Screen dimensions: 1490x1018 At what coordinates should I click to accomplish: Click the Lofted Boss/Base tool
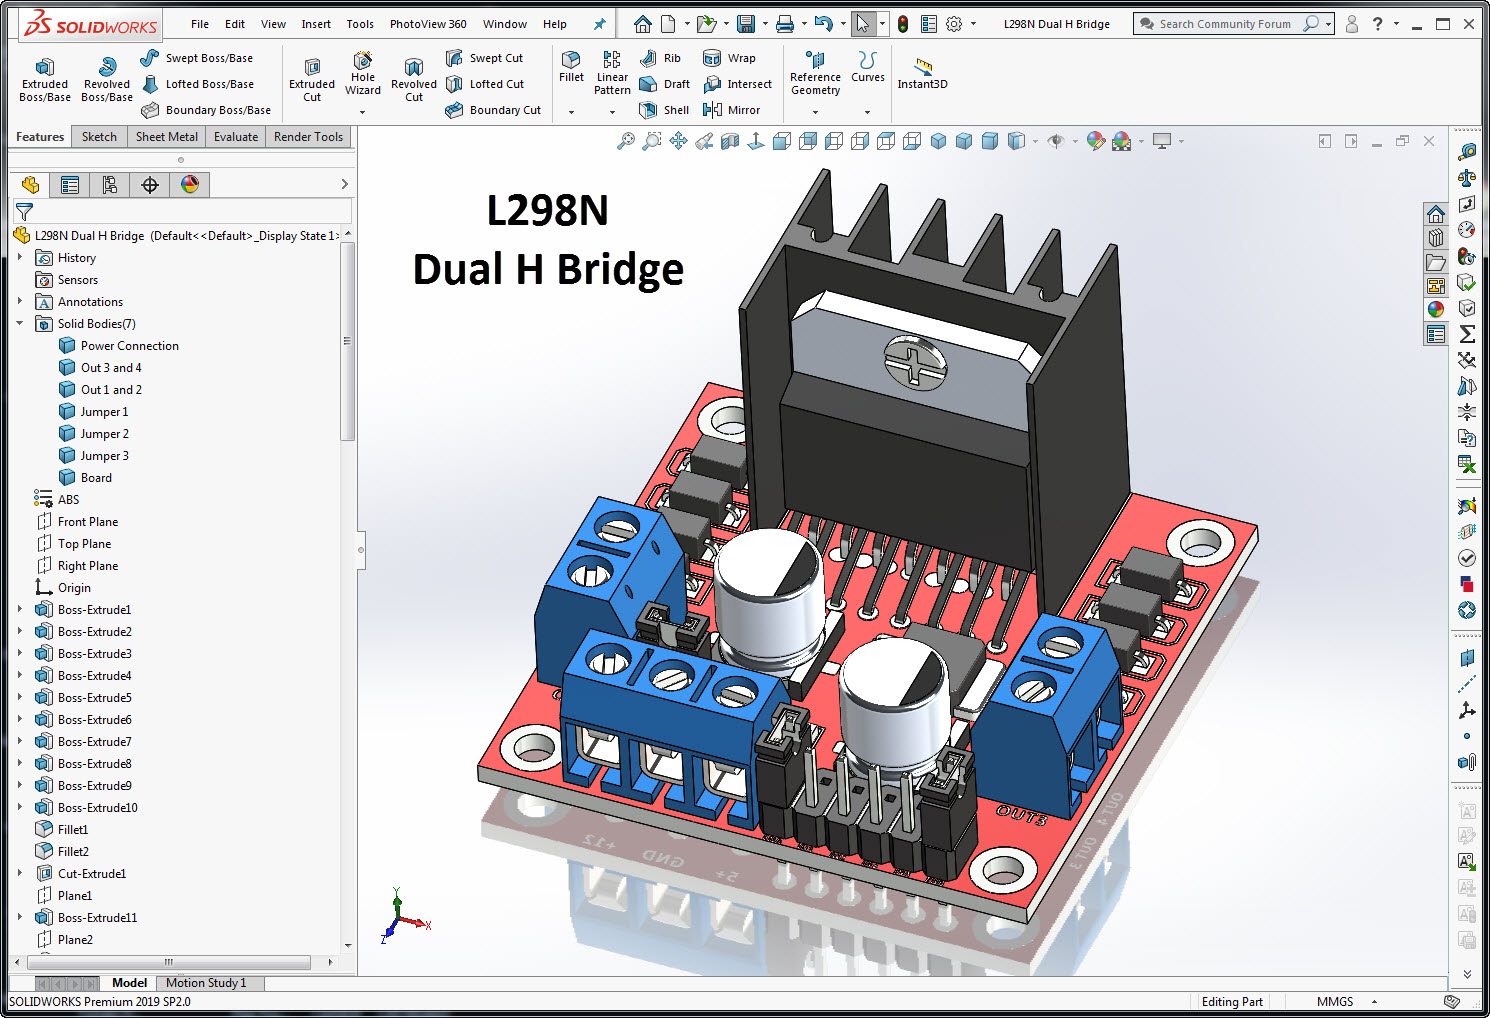click(x=197, y=84)
